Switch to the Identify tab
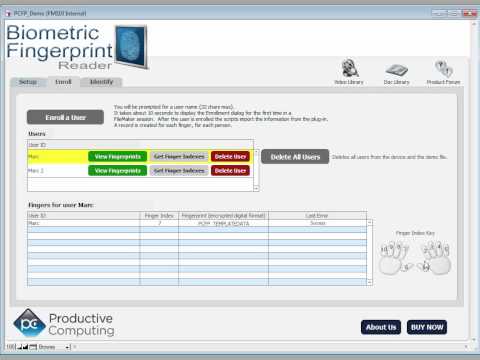This screenshot has width=480, height=360. (101, 82)
